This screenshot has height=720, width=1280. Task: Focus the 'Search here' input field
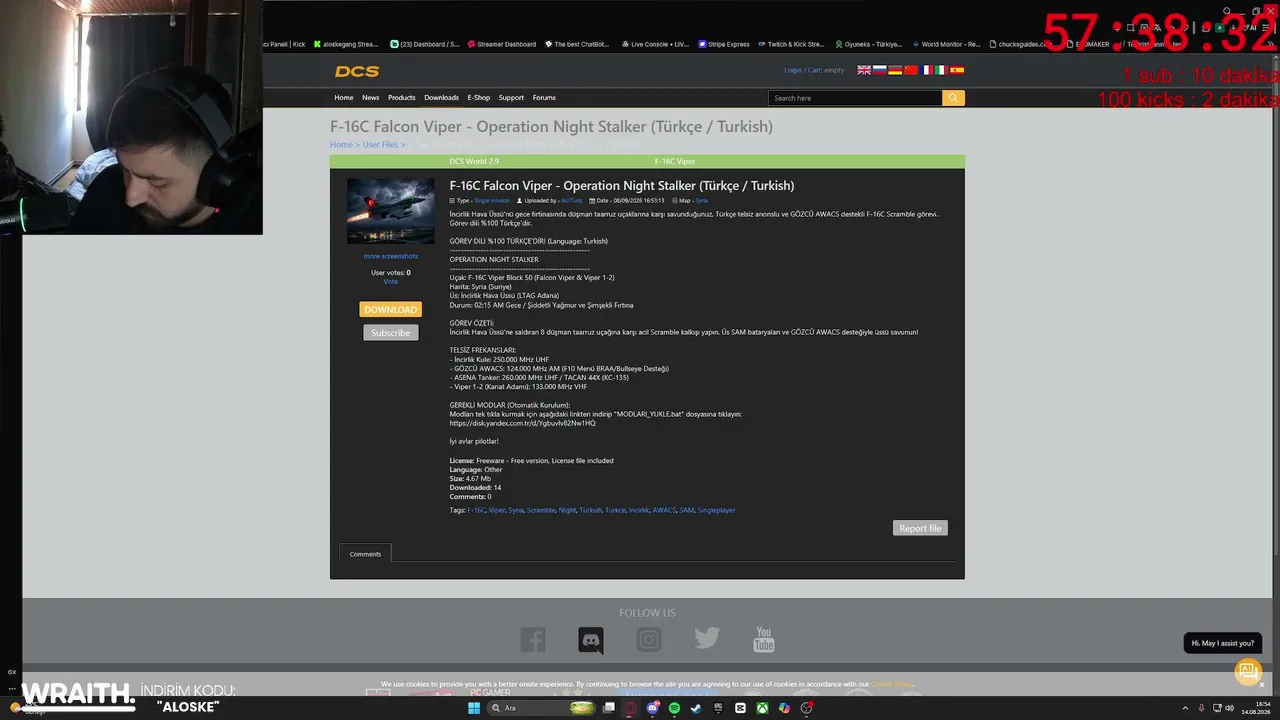pos(855,98)
